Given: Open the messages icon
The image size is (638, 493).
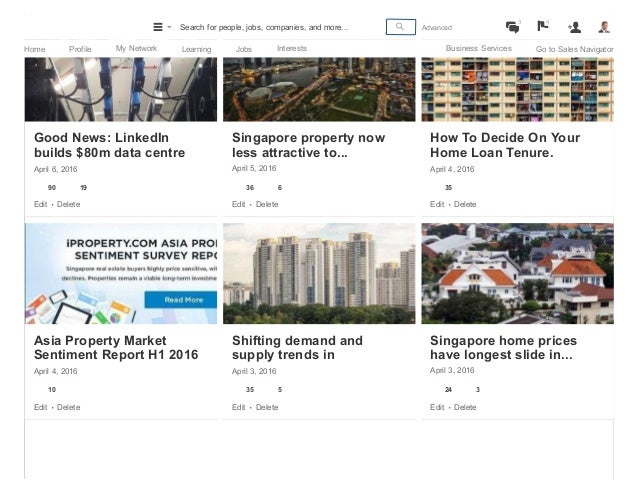Looking at the screenshot, I should point(513,27).
